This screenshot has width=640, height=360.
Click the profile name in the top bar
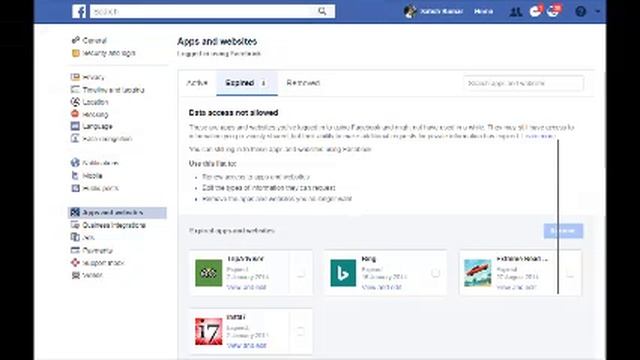441,11
